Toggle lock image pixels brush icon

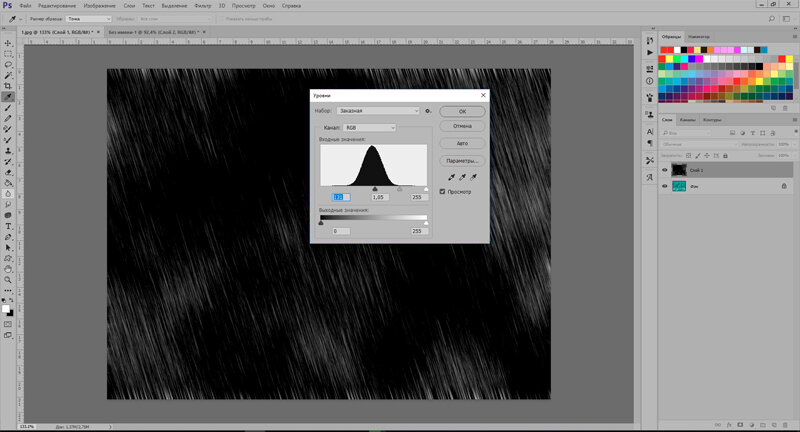(x=697, y=156)
